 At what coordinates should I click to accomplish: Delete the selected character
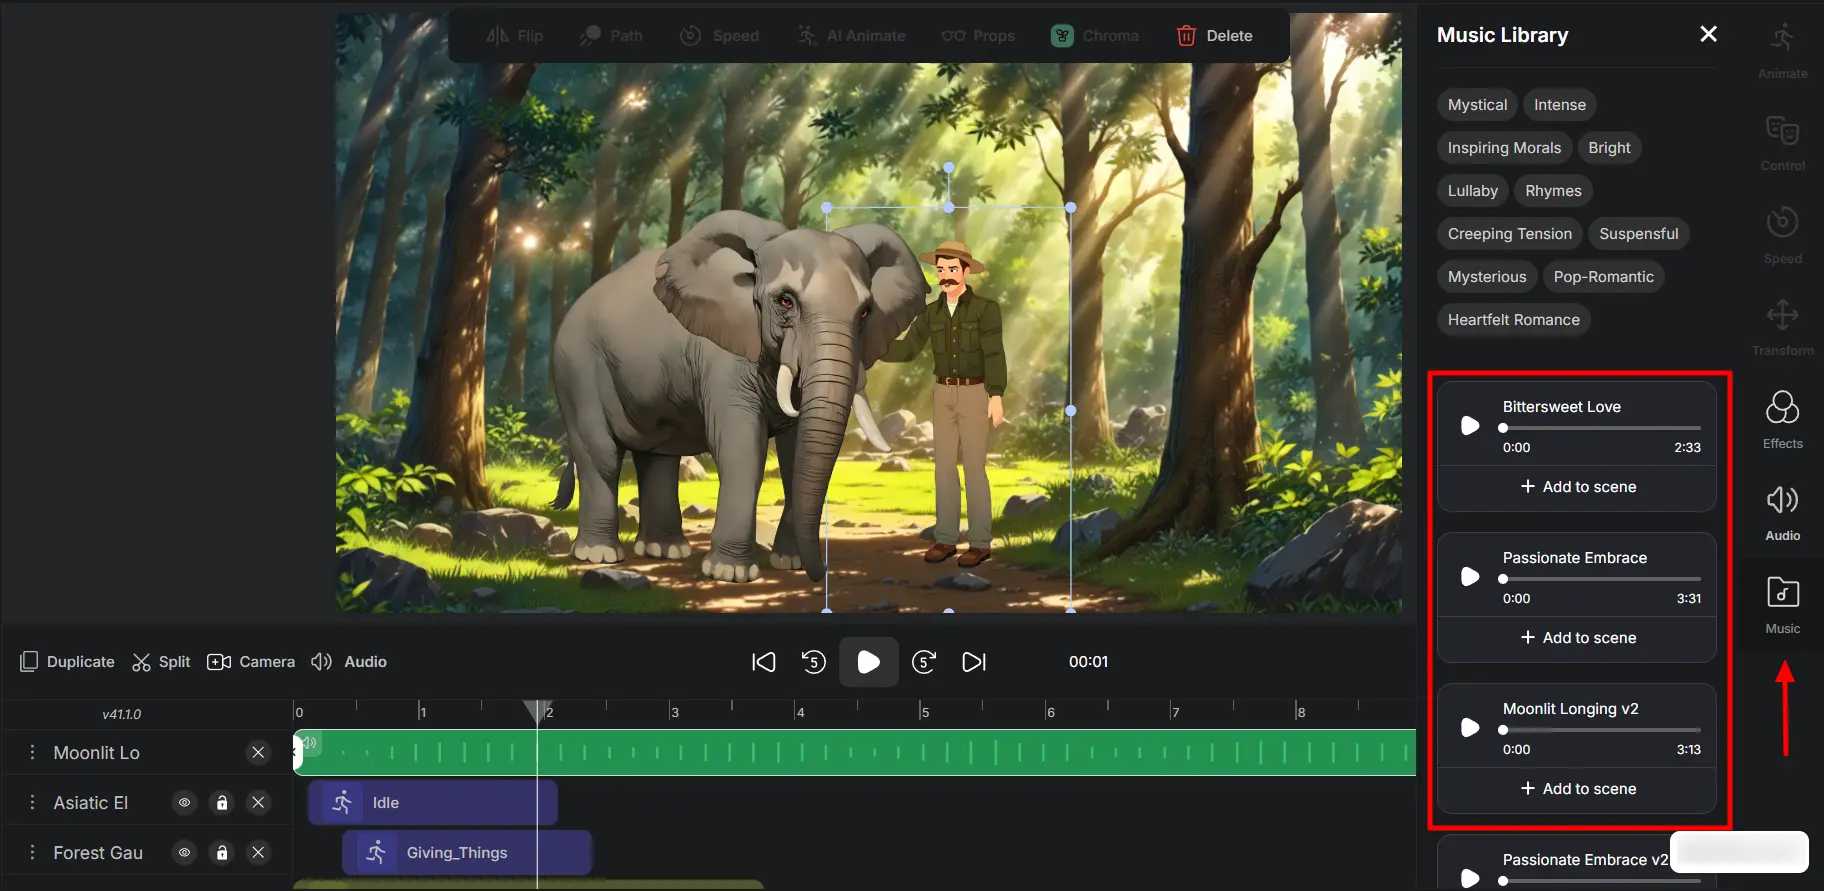[1214, 36]
